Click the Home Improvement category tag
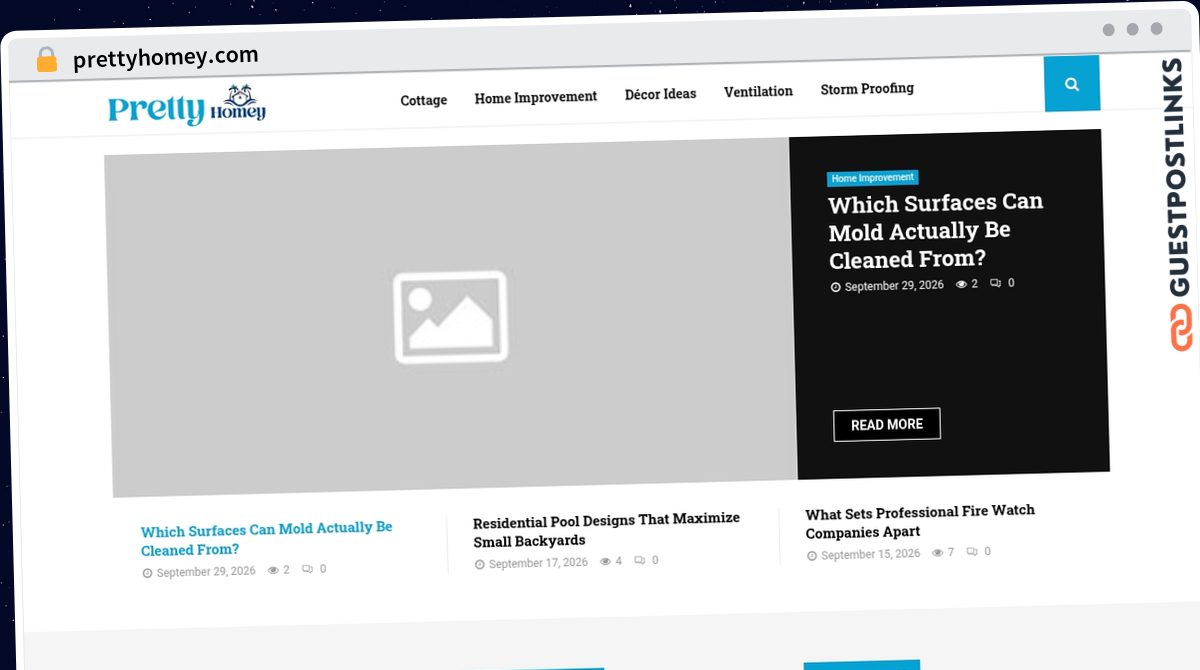 coord(873,178)
